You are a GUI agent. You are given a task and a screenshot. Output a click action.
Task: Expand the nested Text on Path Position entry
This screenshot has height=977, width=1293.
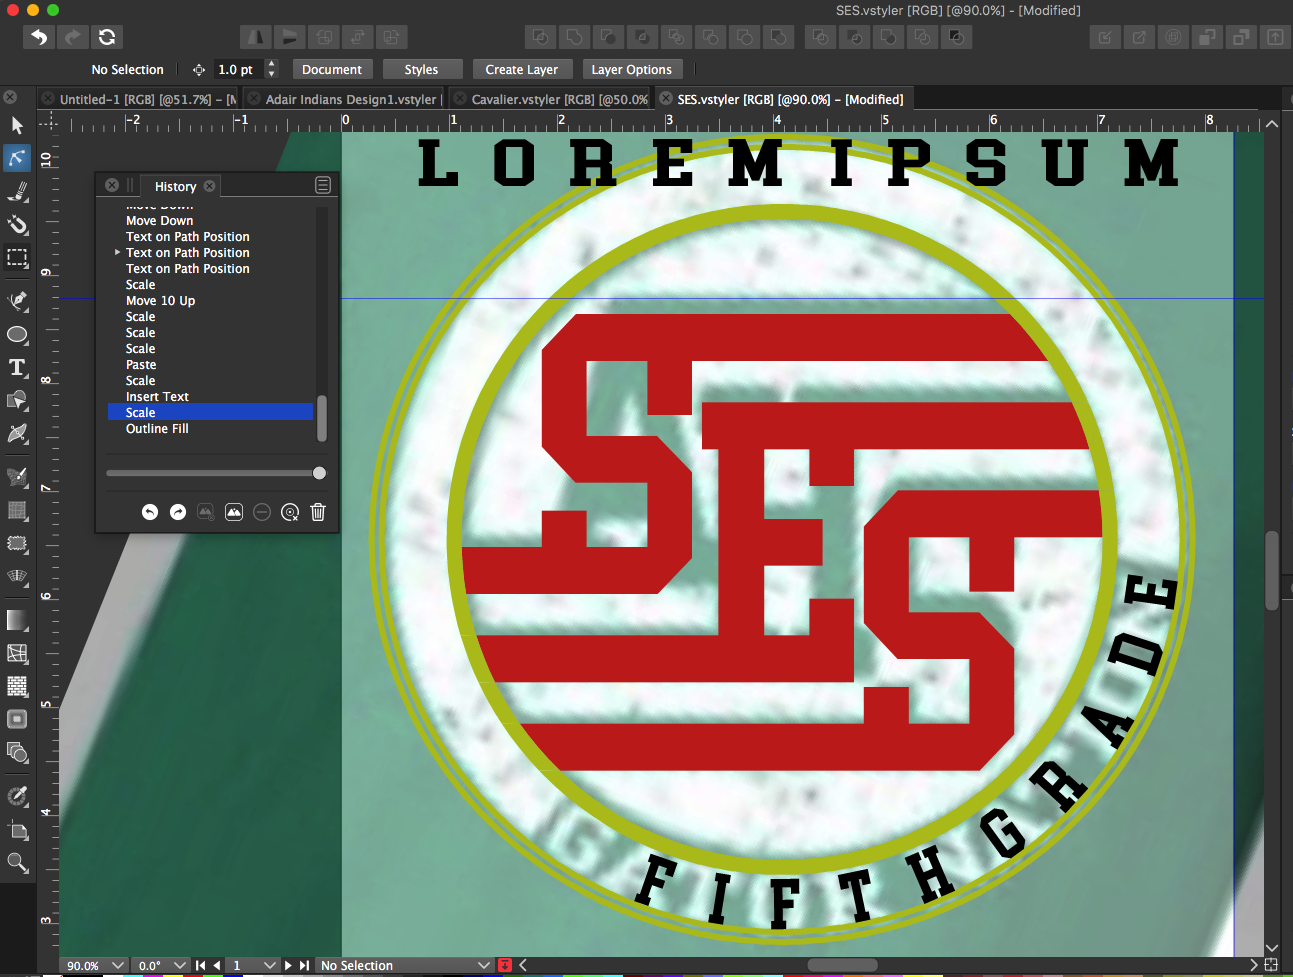click(117, 253)
